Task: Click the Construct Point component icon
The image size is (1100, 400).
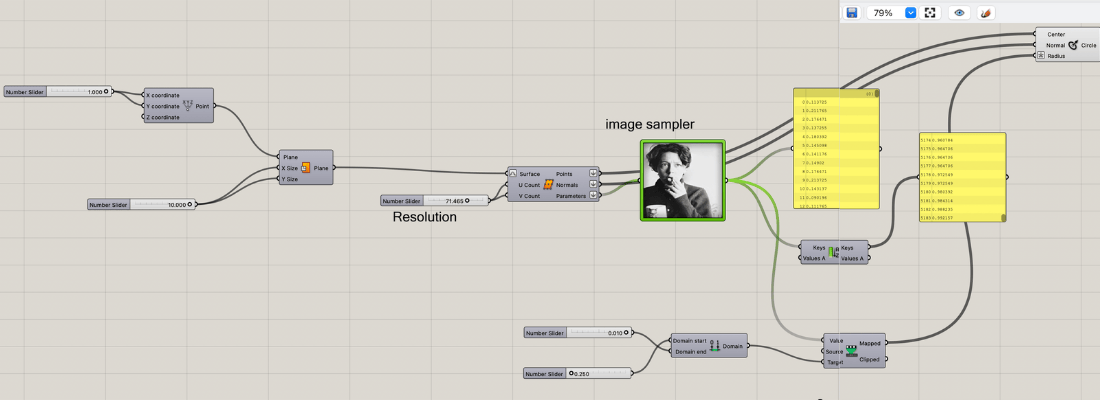Action: [x=188, y=105]
